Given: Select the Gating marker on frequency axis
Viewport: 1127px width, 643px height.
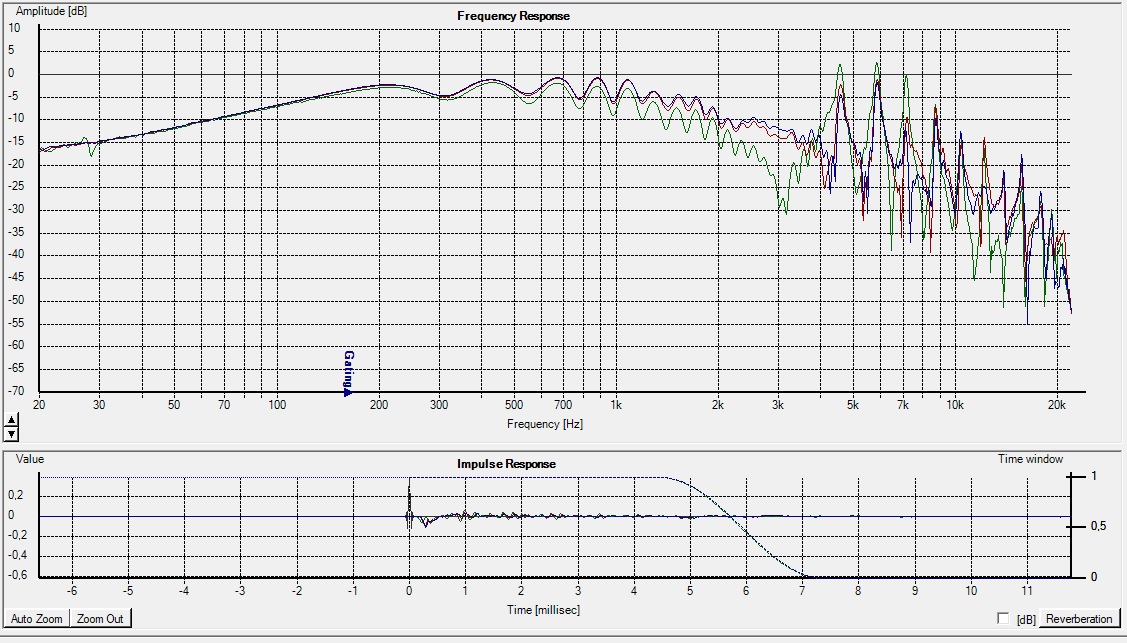Looking at the screenshot, I should pyautogui.click(x=348, y=374).
